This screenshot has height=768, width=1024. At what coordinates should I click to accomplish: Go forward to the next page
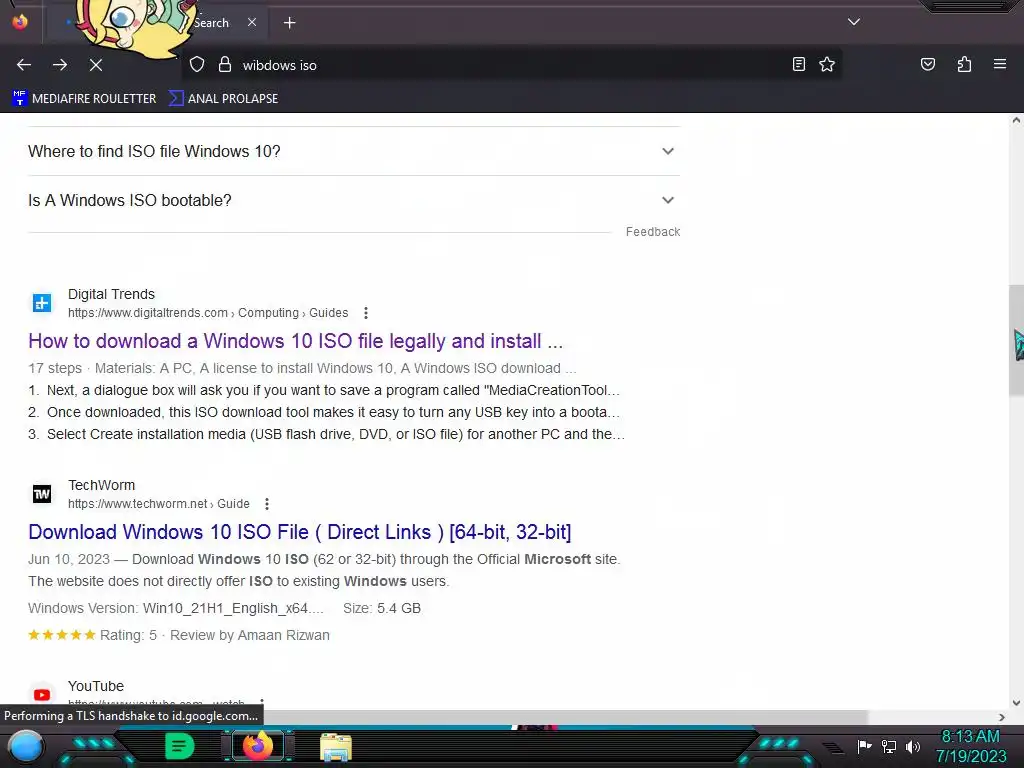tap(60, 65)
